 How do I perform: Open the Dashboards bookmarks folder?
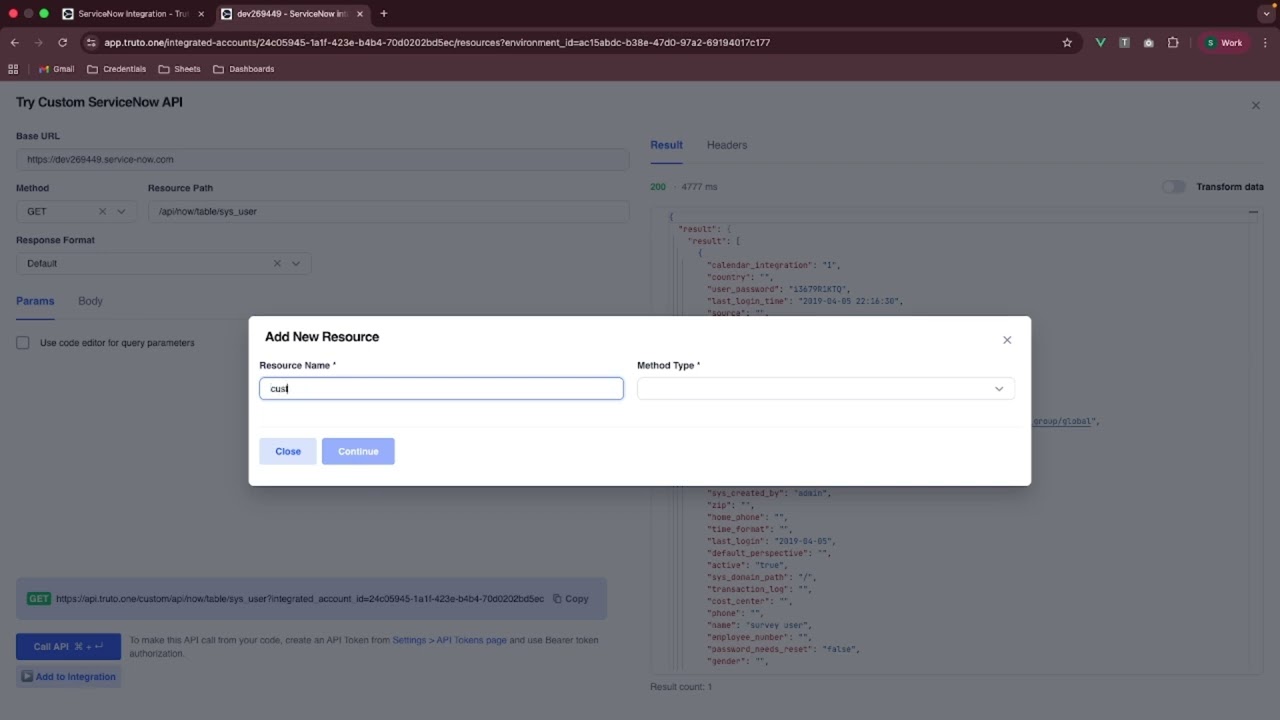pyautogui.click(x=244, y=69)
